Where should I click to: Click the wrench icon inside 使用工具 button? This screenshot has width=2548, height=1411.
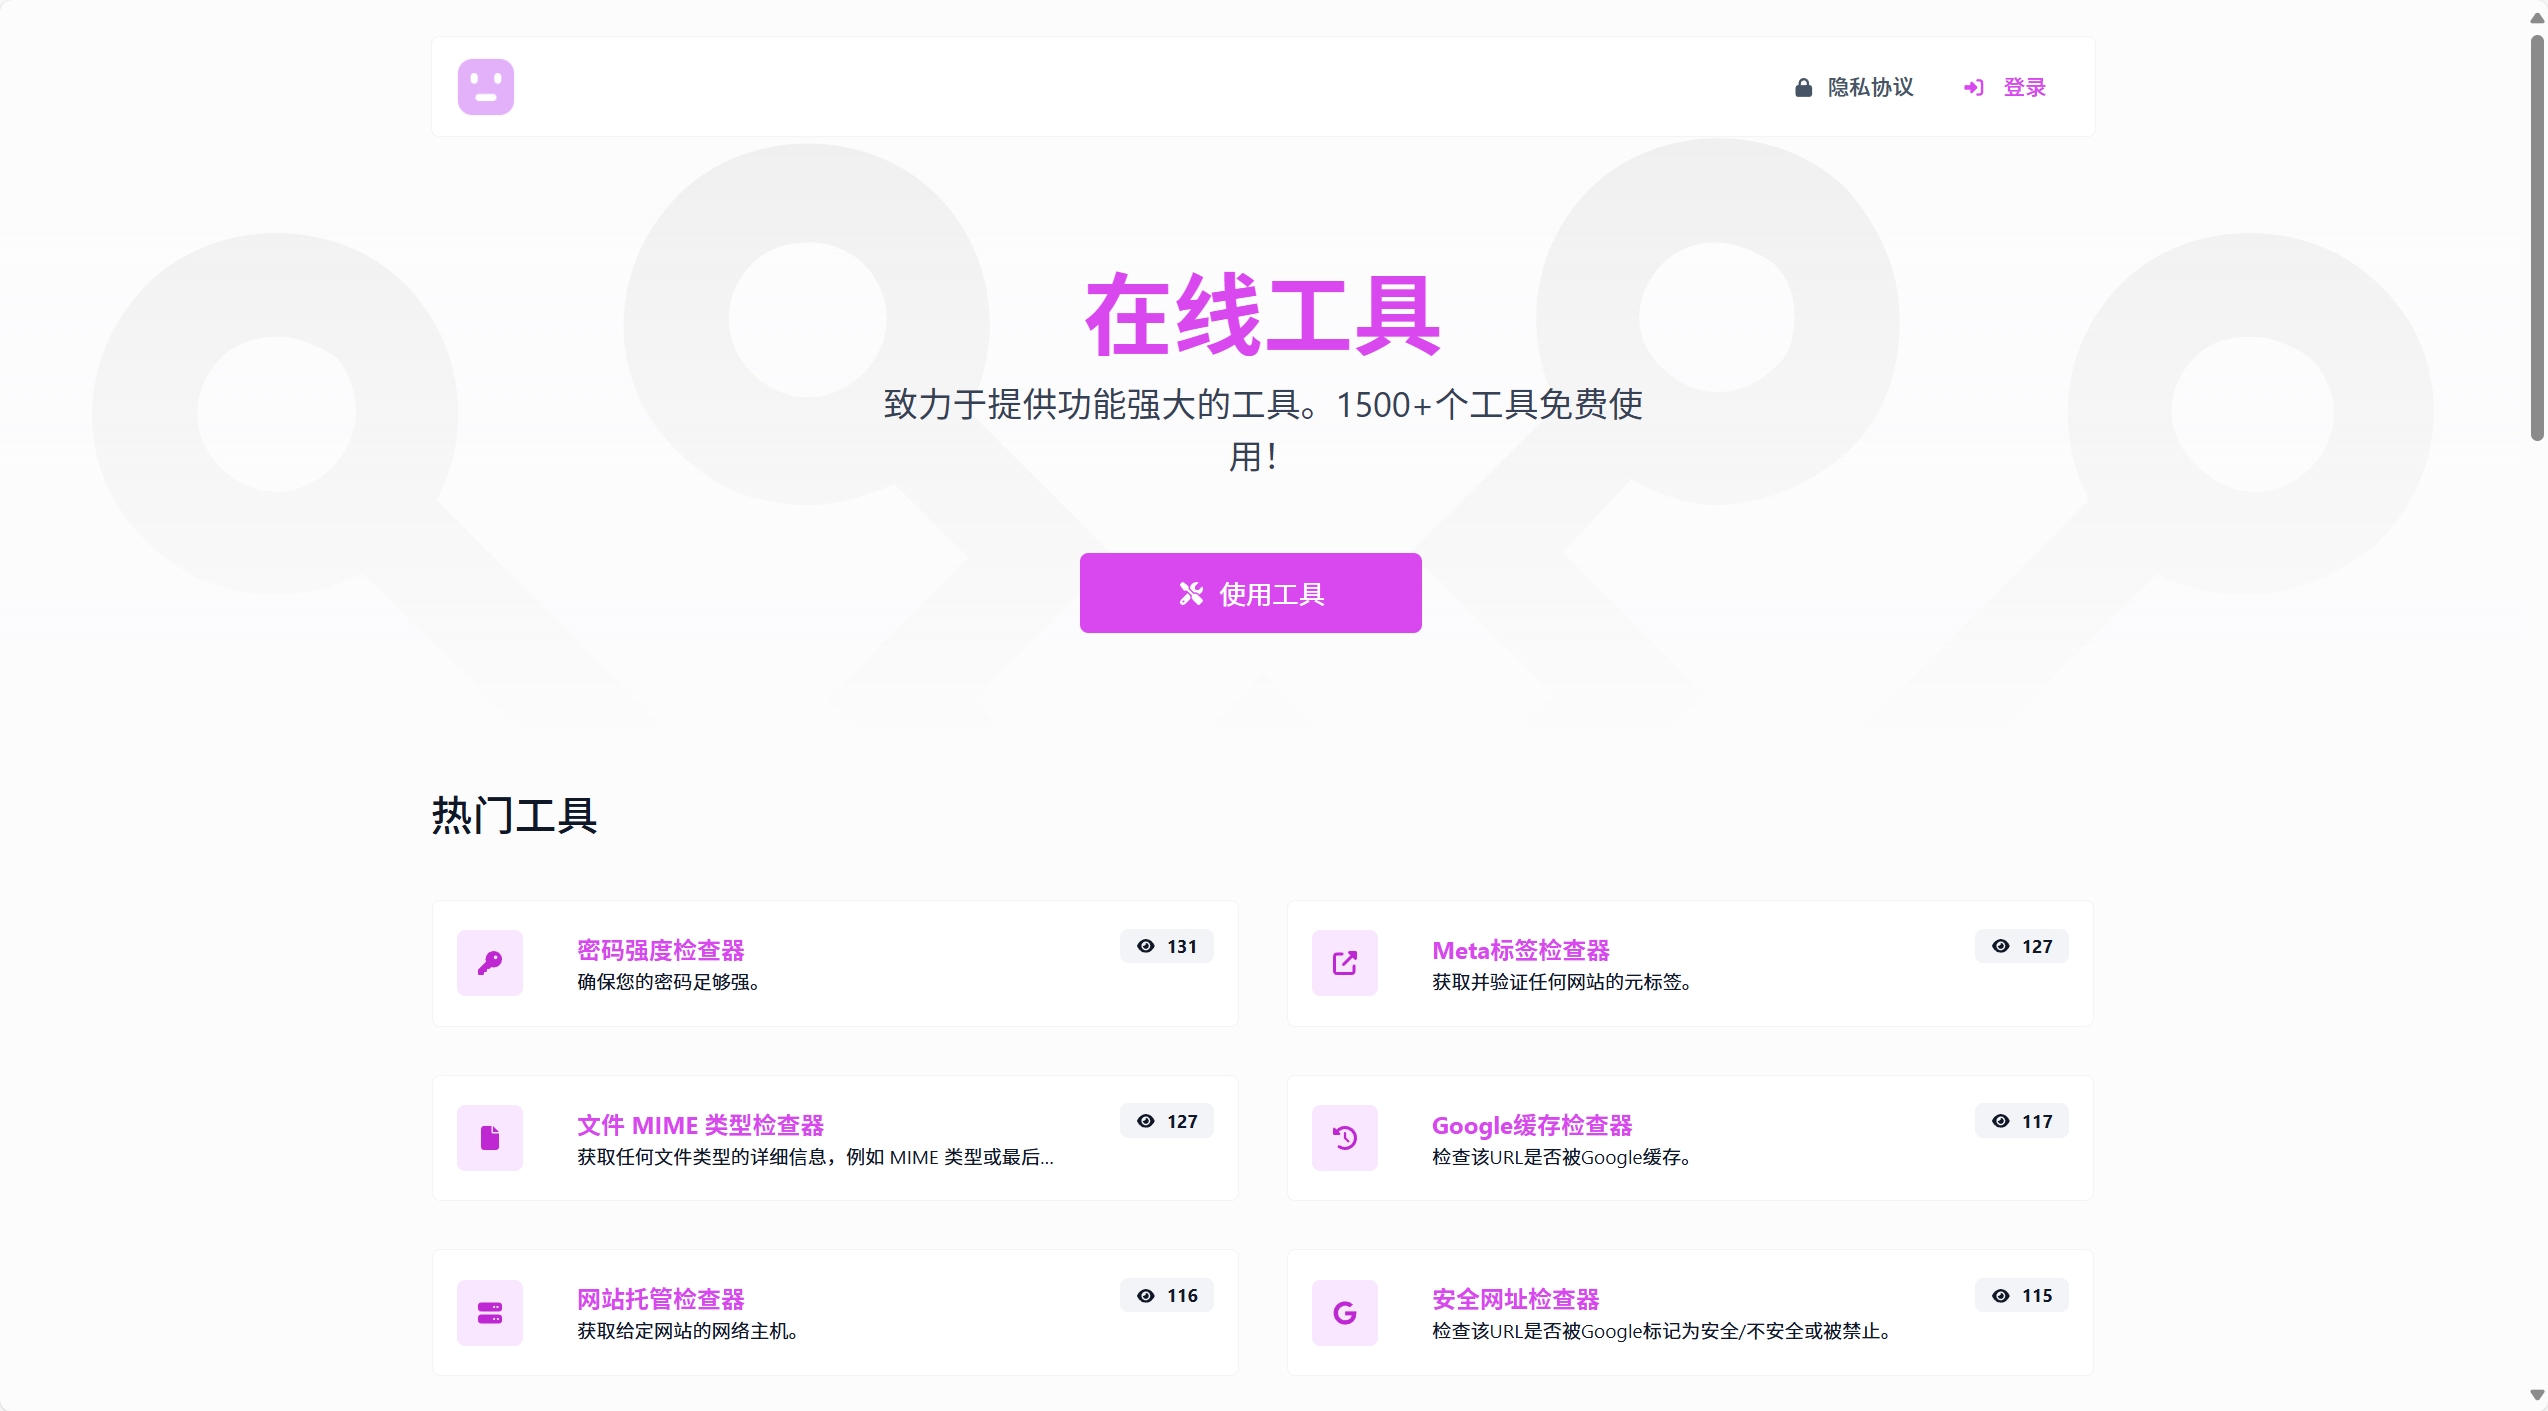[1190, 592]
